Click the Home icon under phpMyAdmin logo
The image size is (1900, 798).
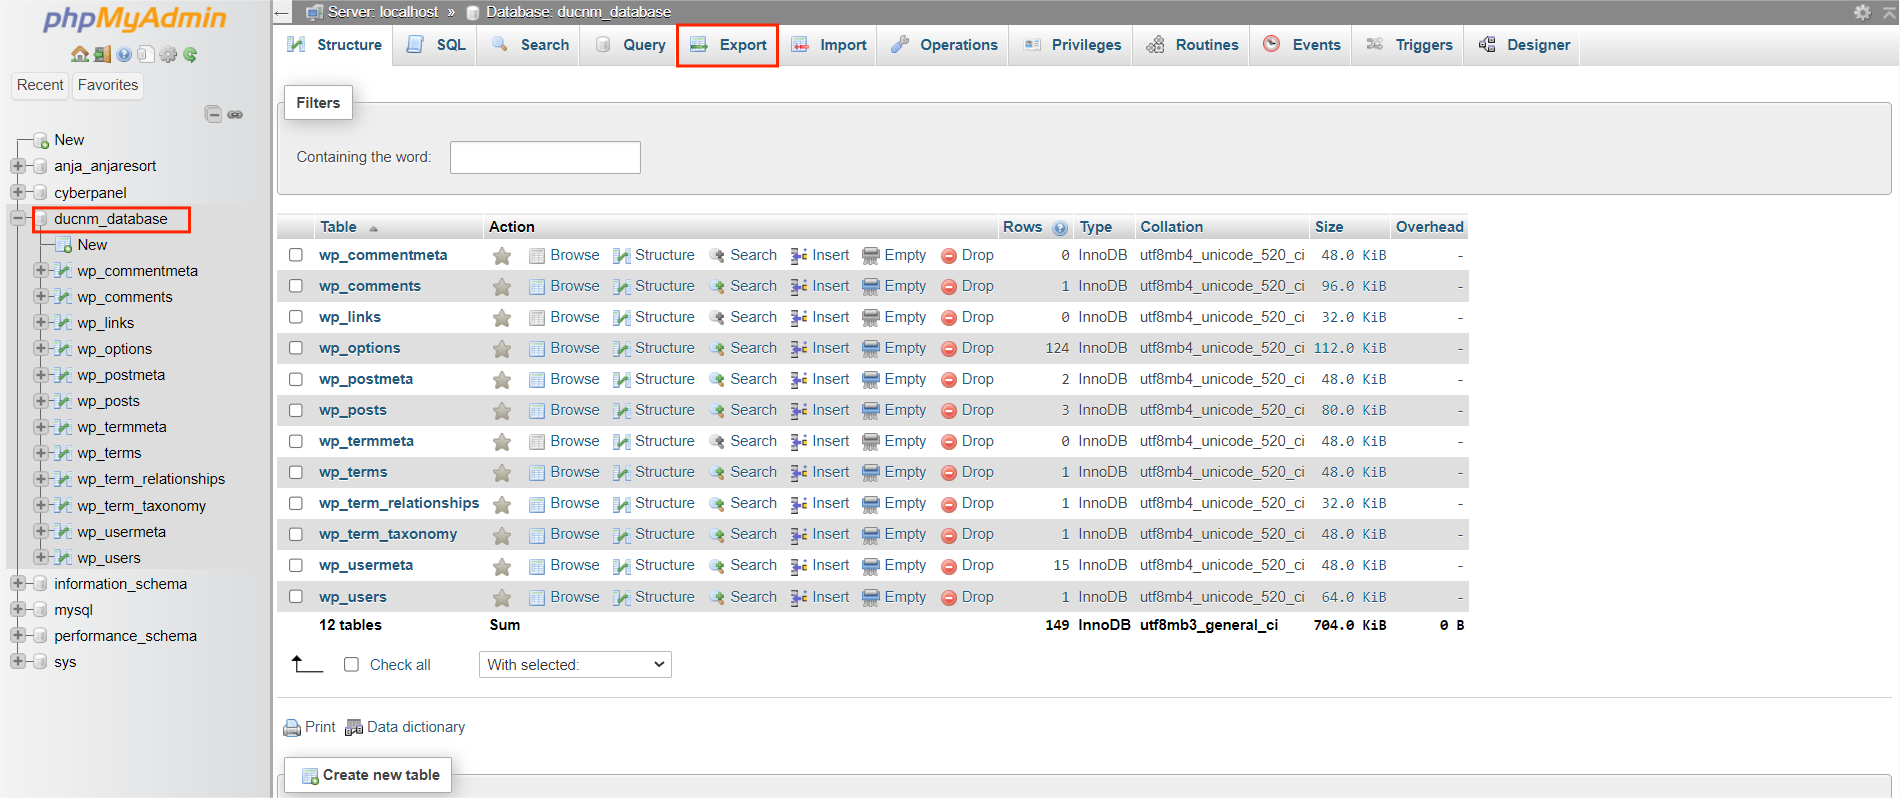click(x=79, y=54)
